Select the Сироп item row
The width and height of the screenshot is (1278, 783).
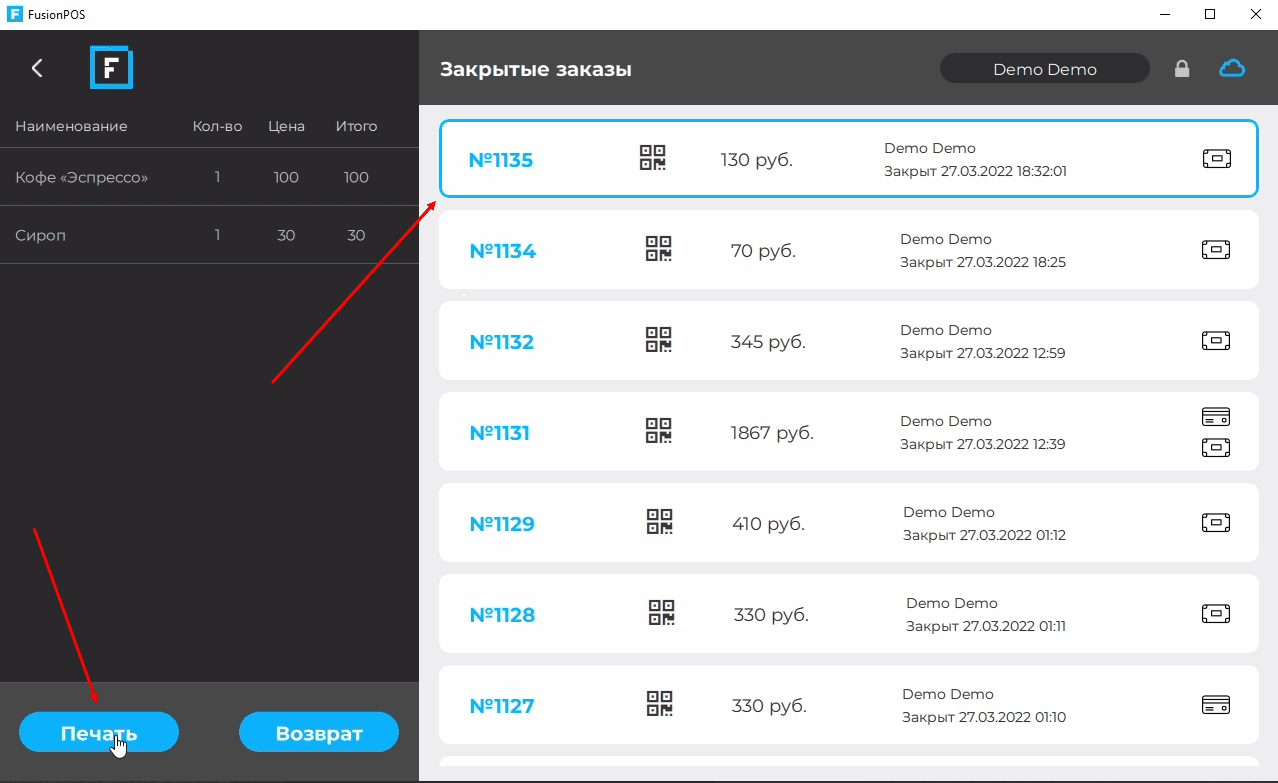point(209,235)
